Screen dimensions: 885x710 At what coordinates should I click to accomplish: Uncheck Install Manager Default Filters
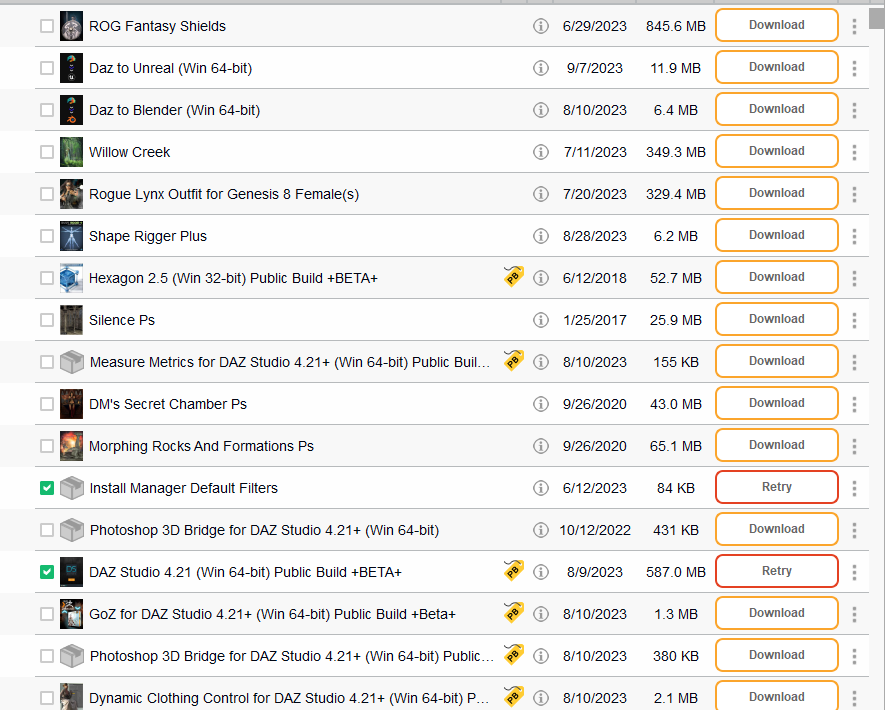pos(47,488)
